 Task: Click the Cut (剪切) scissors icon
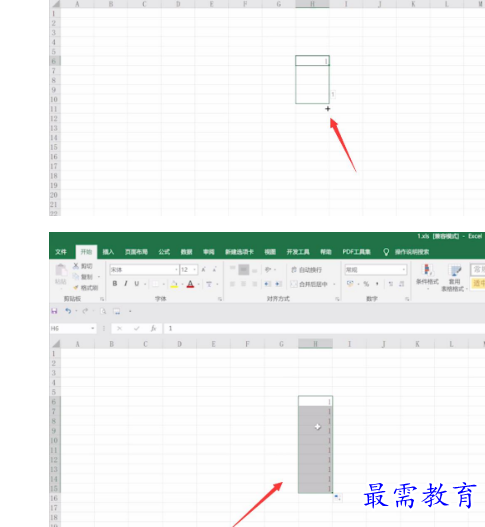pos(76,266)
